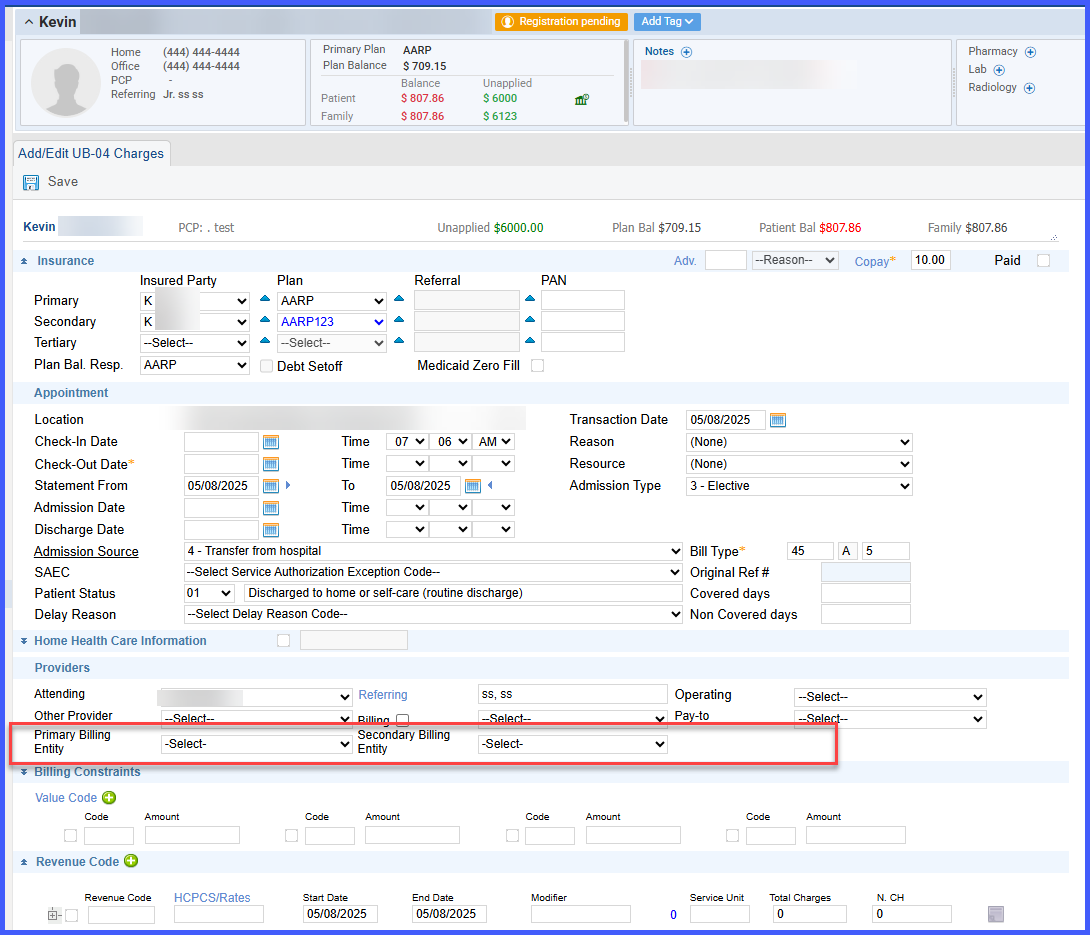1090x935 pixels.
Task: Click the Save floppy disk icon
Action: point(31,182)
